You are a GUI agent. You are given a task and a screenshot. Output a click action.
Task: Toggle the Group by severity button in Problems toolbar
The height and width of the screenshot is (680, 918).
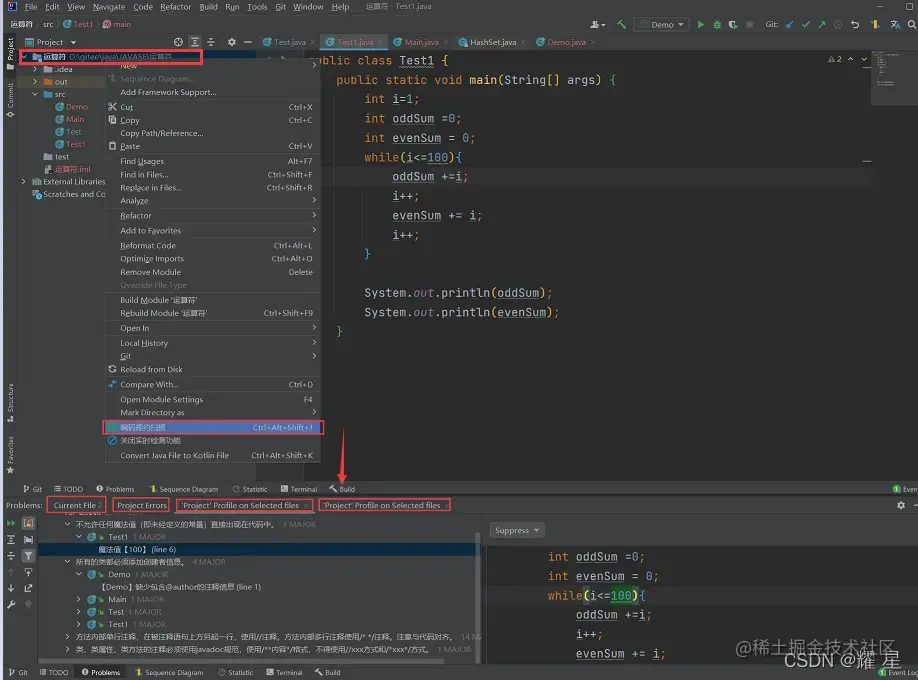28,523
